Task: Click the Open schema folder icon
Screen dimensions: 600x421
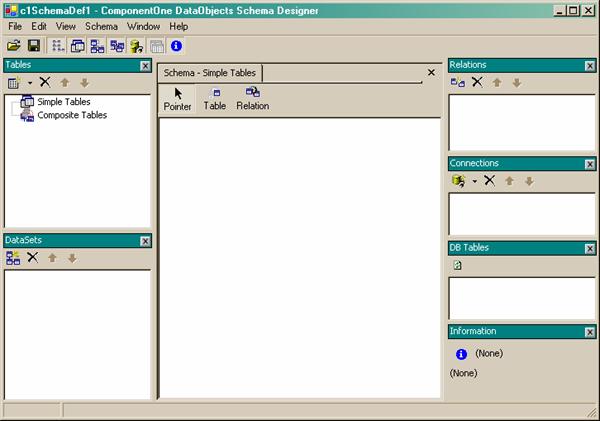Action: pyautogui.click(x=14, y=46)
